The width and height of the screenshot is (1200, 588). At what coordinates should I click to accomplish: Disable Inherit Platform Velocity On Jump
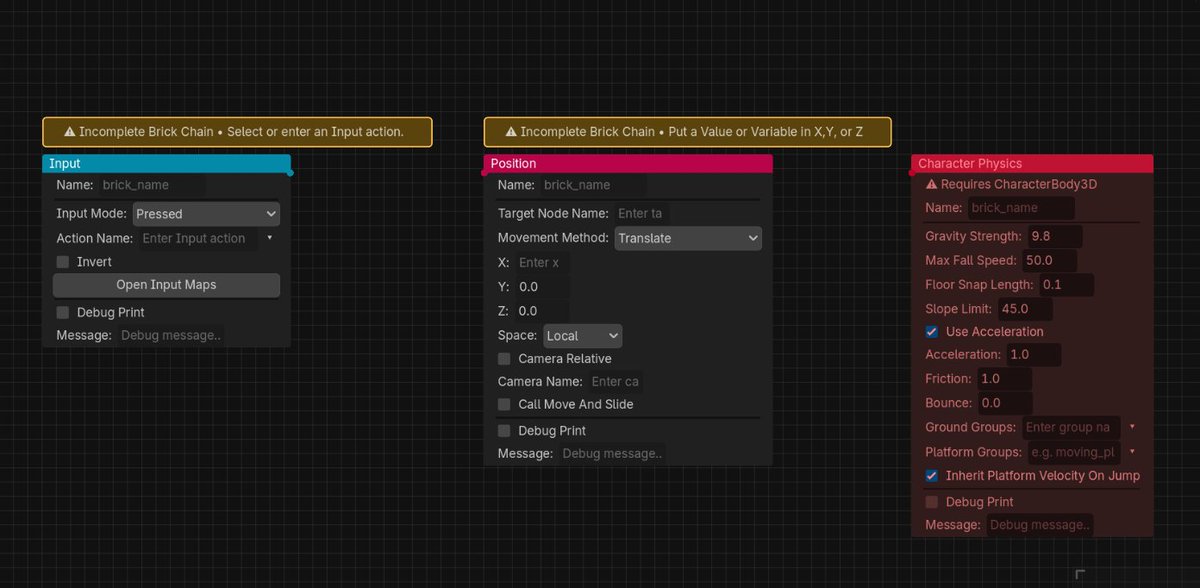click(x=932, y=476)
